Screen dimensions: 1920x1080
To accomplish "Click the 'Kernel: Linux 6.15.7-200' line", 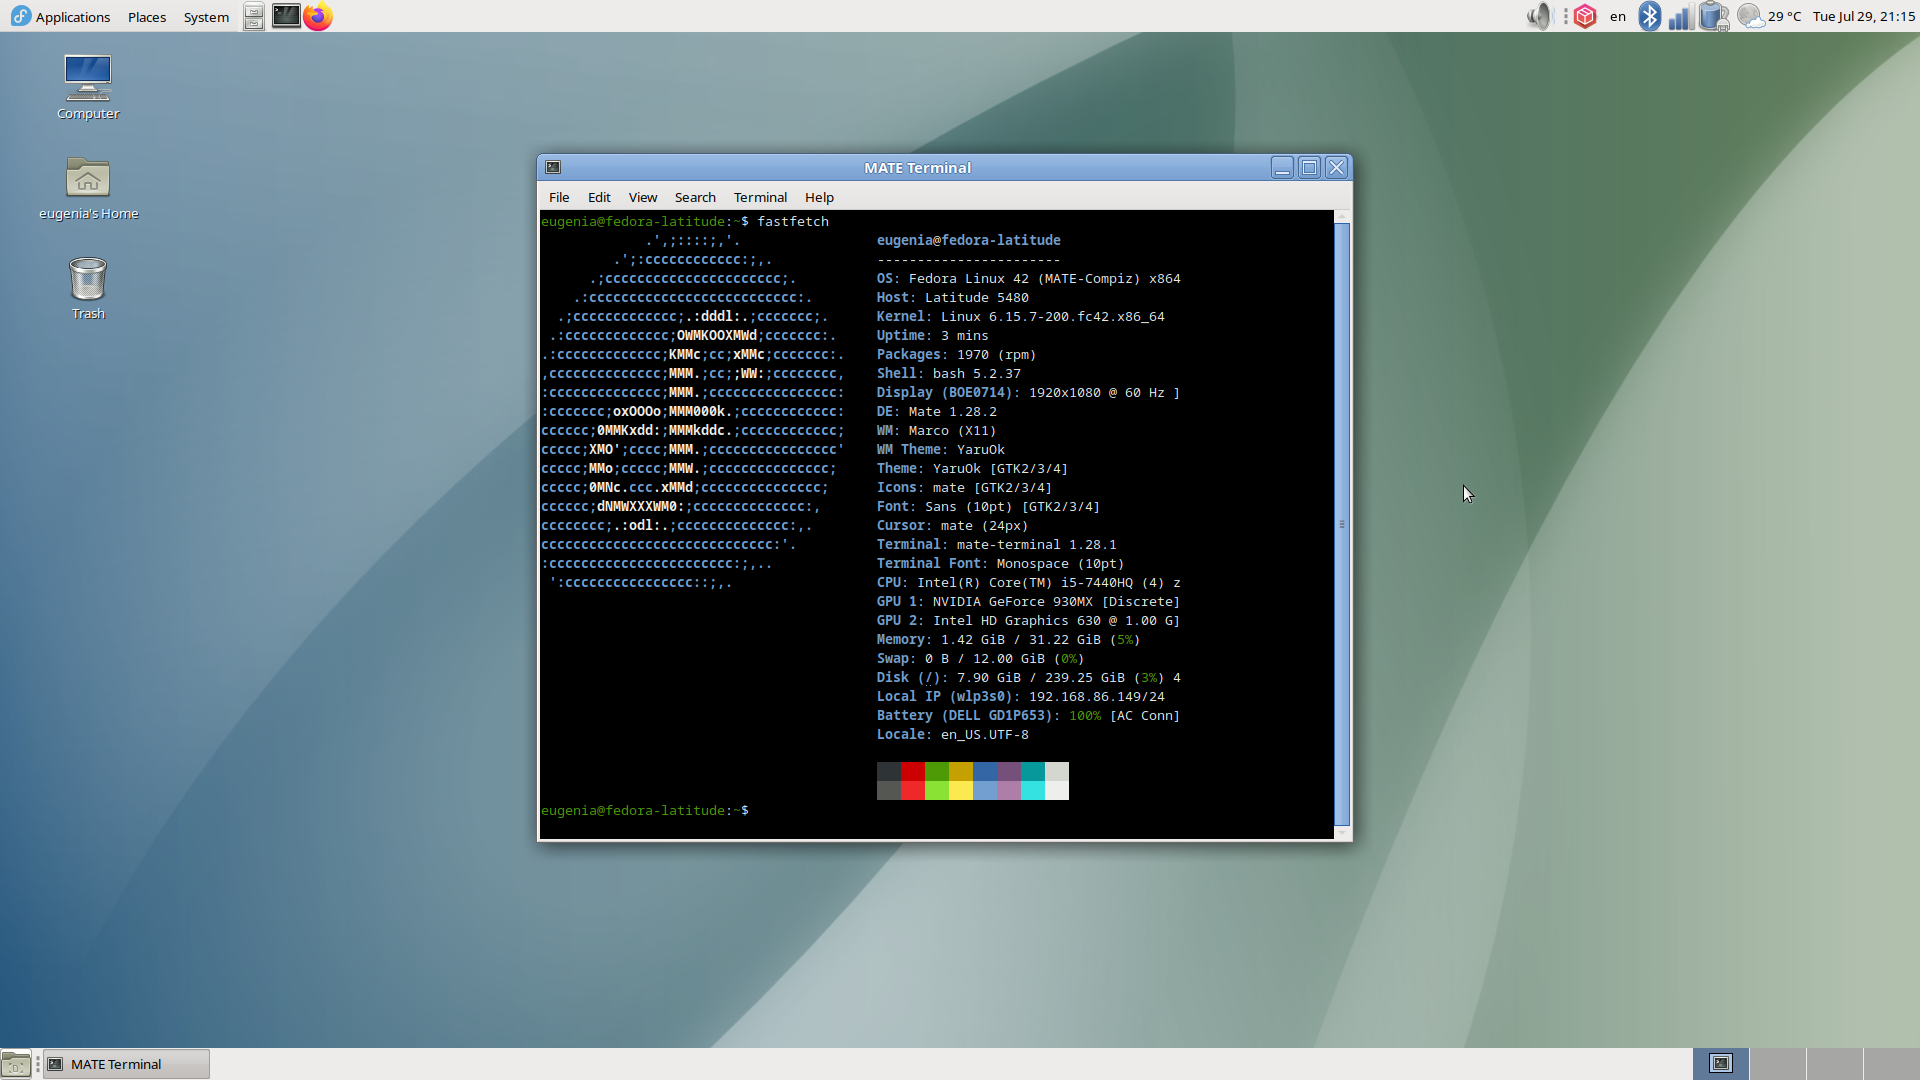I will tap(1021, 316).
